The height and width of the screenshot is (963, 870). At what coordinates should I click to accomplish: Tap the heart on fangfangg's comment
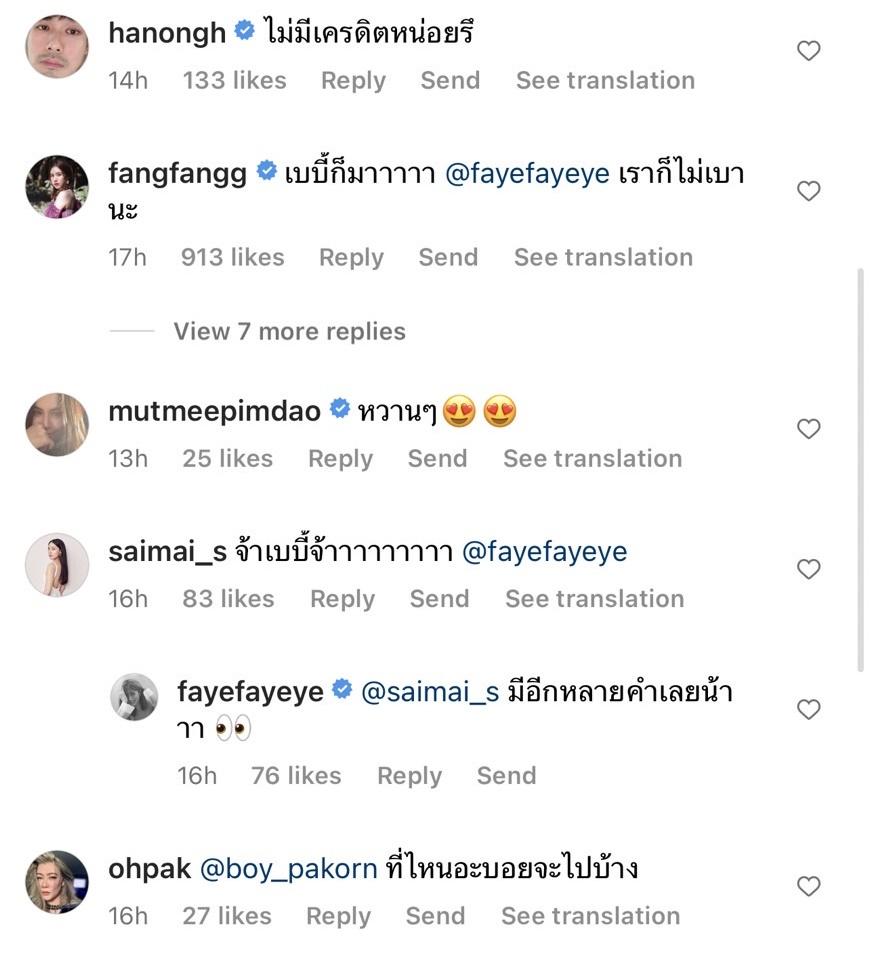(x=808, y=191)
